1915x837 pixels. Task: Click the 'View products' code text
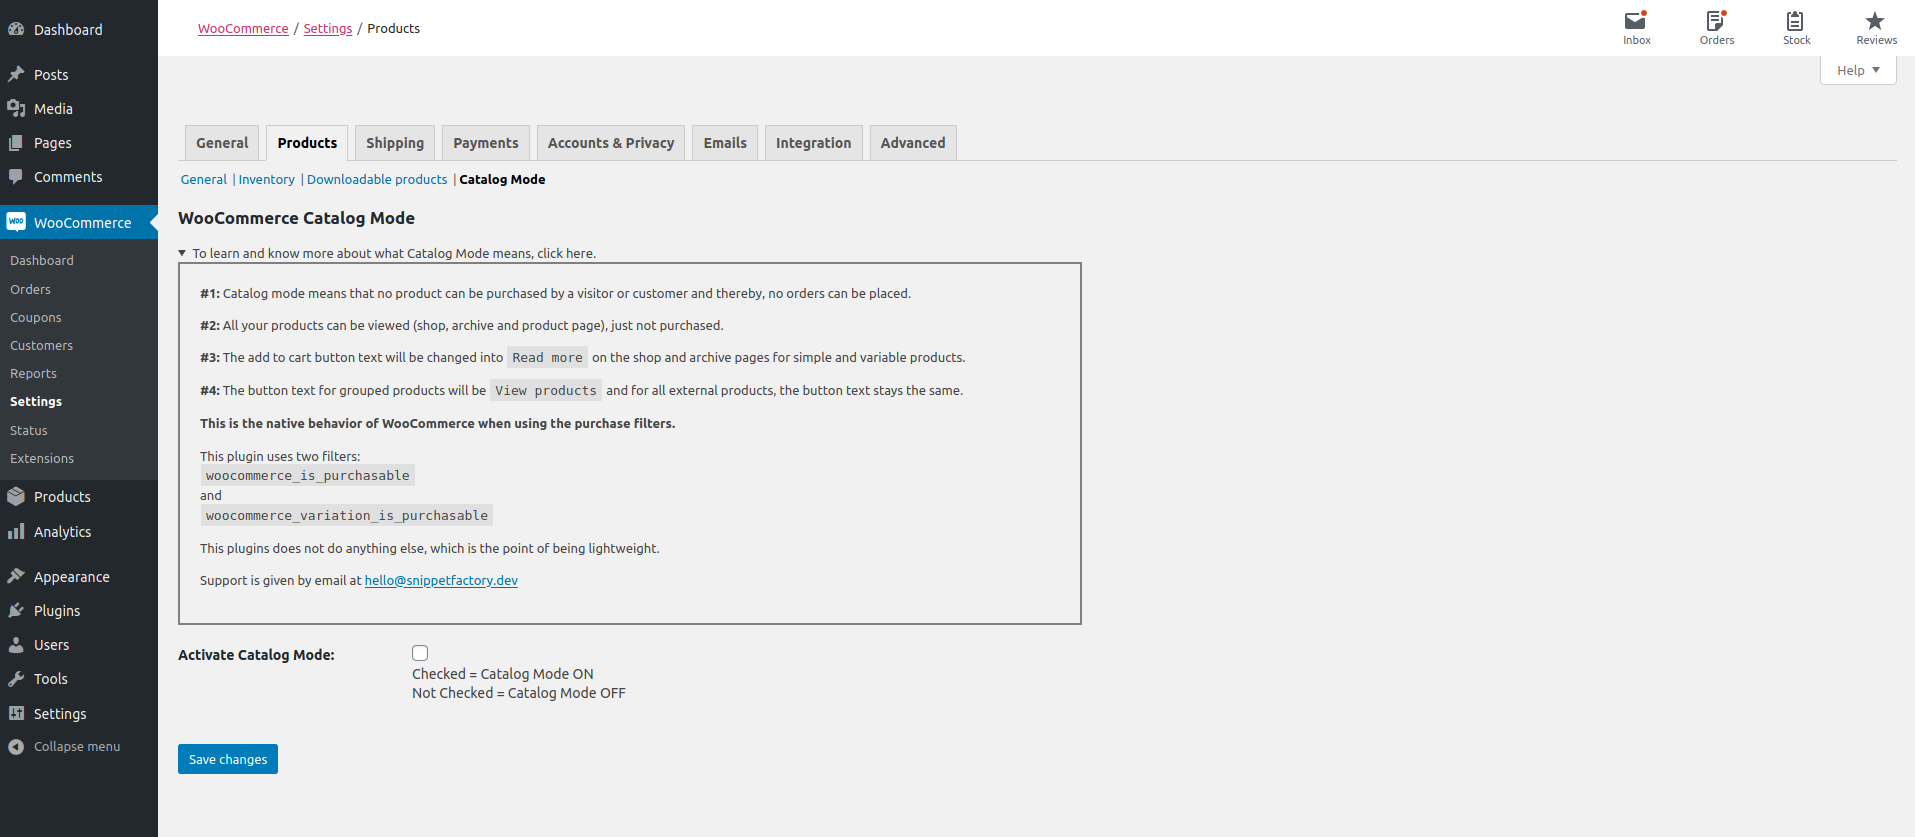pos(546,391)
